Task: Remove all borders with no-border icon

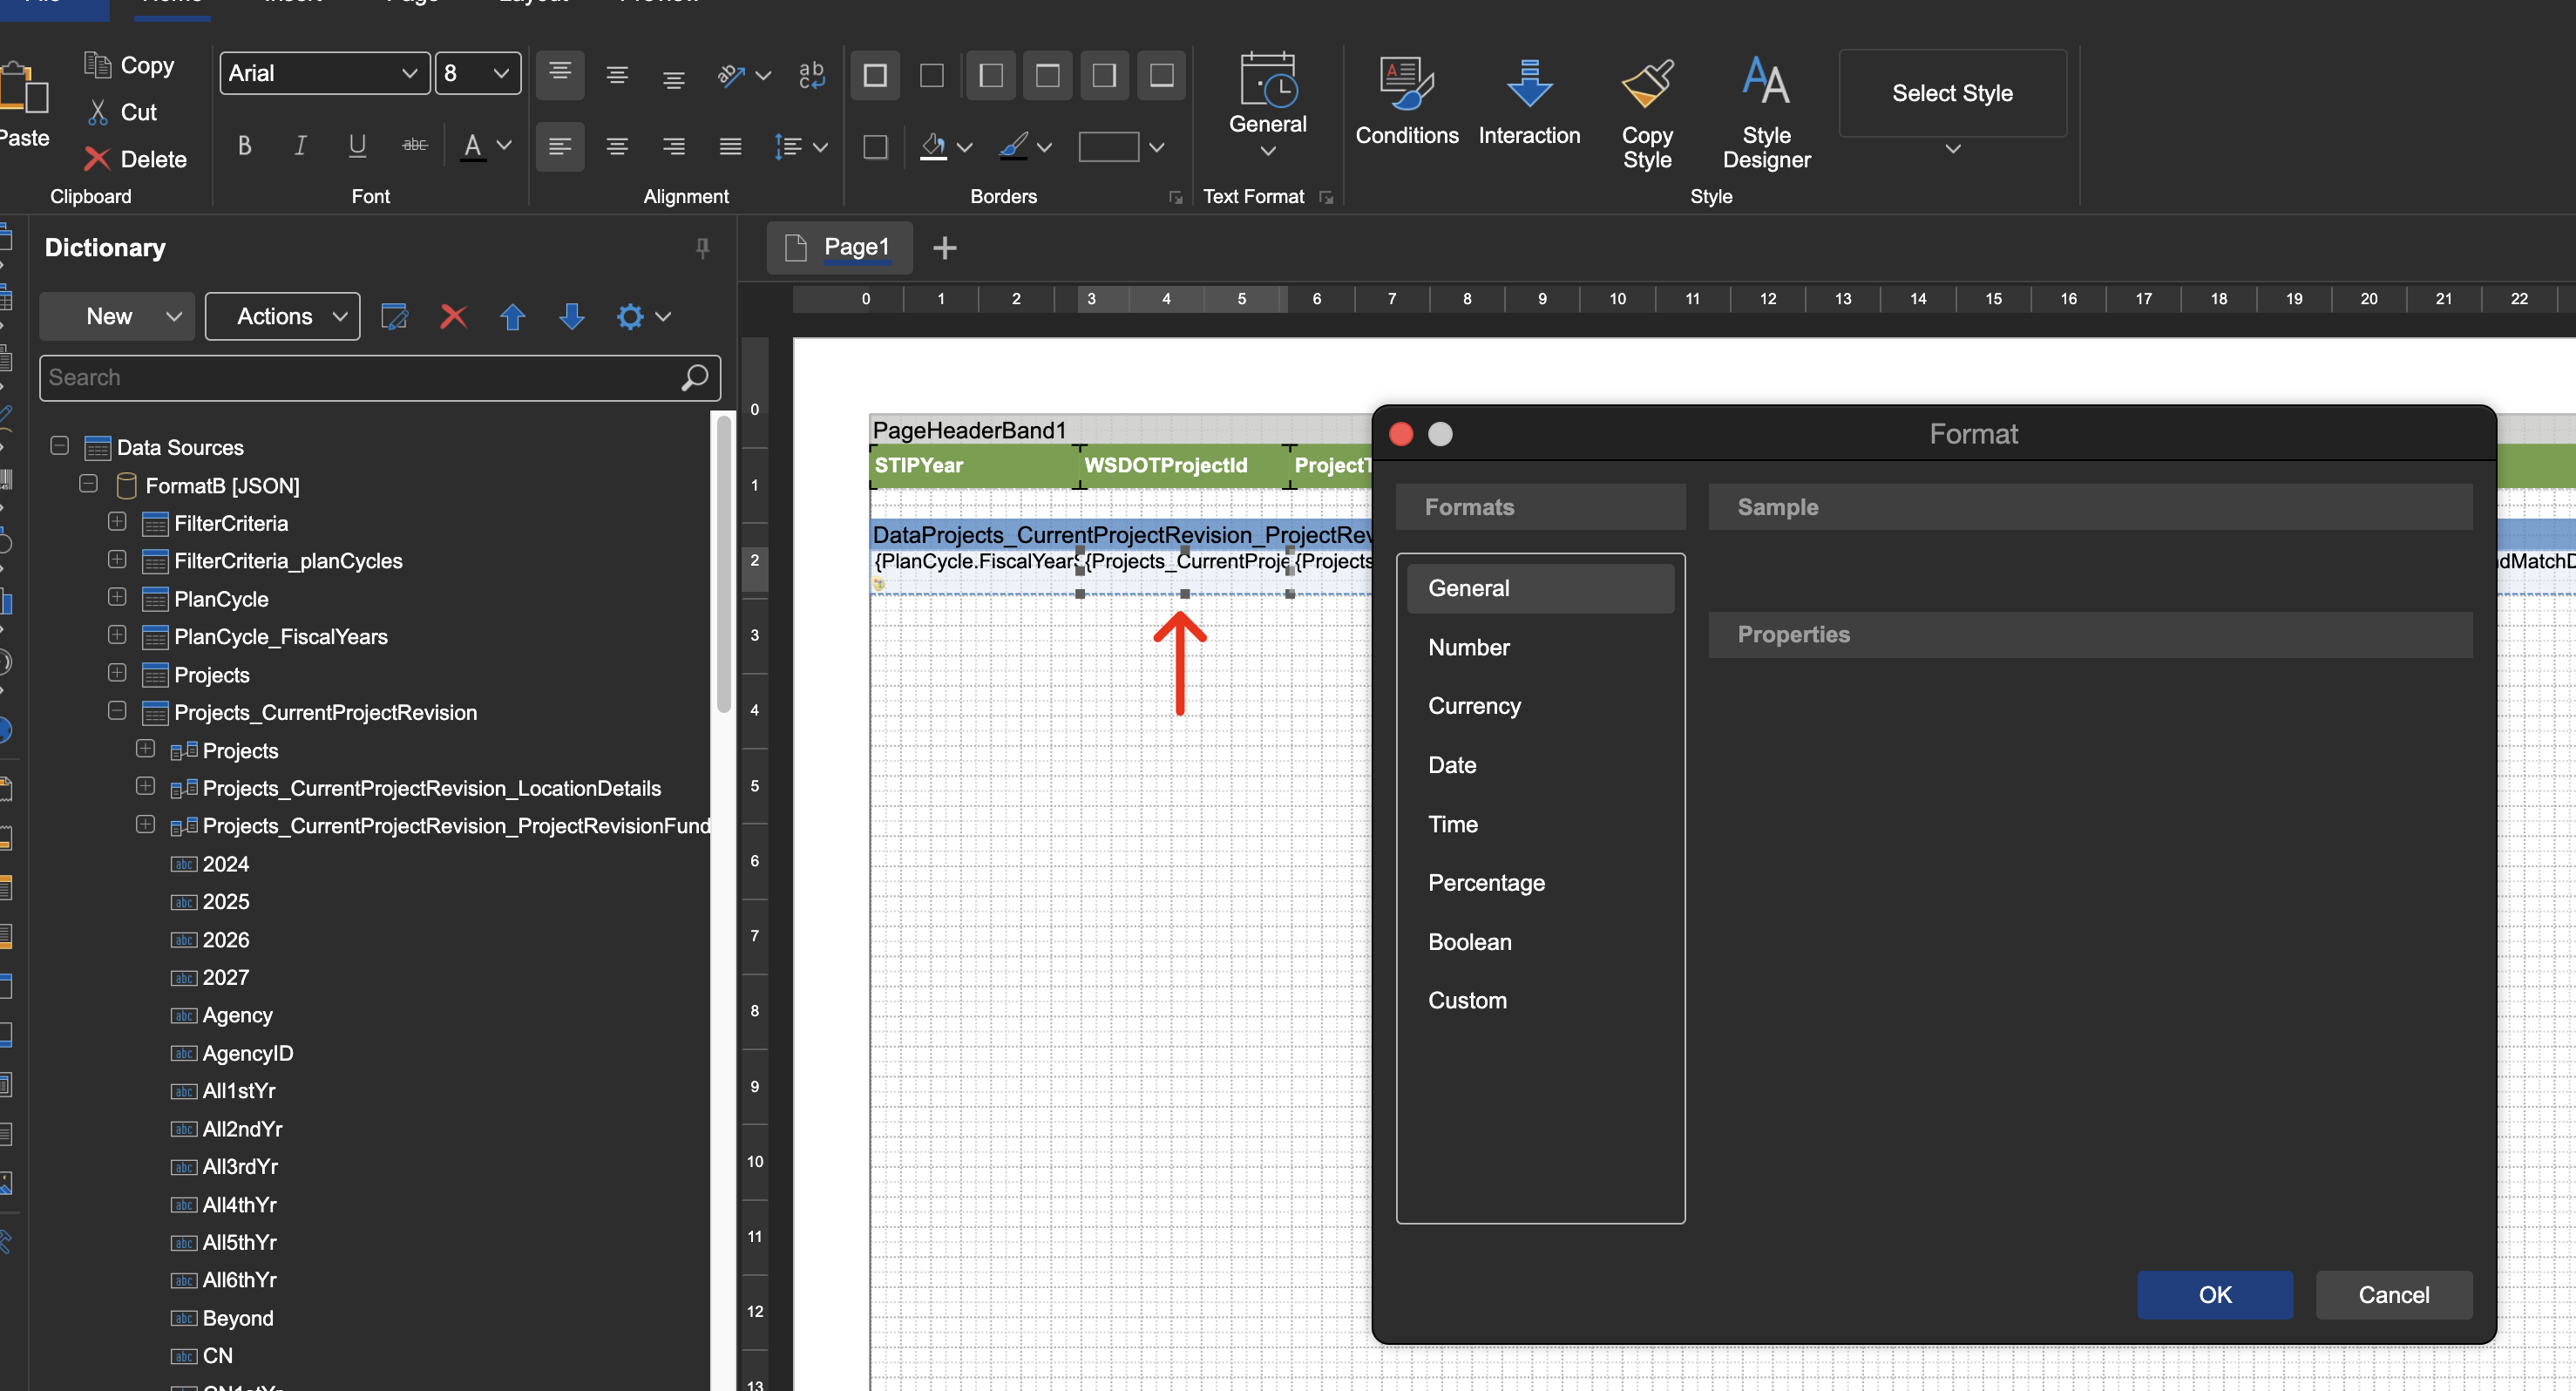Action: click(932, 75)
